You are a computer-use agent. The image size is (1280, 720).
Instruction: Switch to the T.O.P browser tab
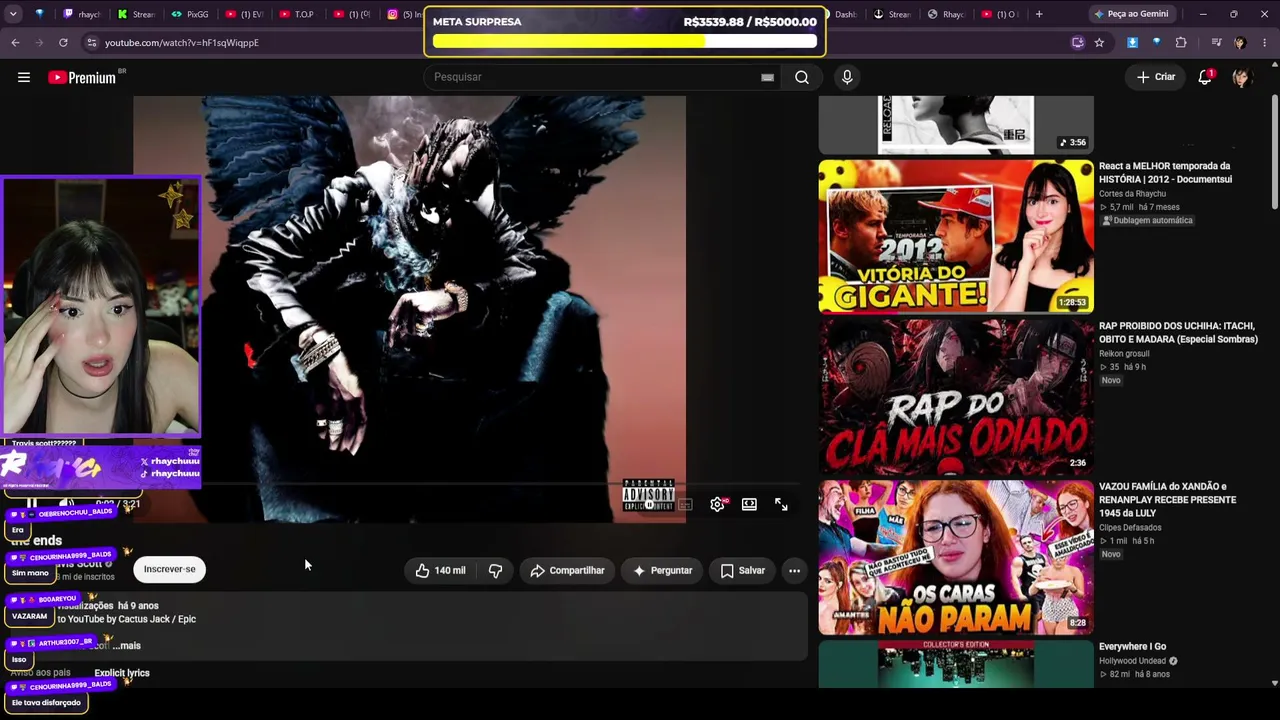click(297, 14)
